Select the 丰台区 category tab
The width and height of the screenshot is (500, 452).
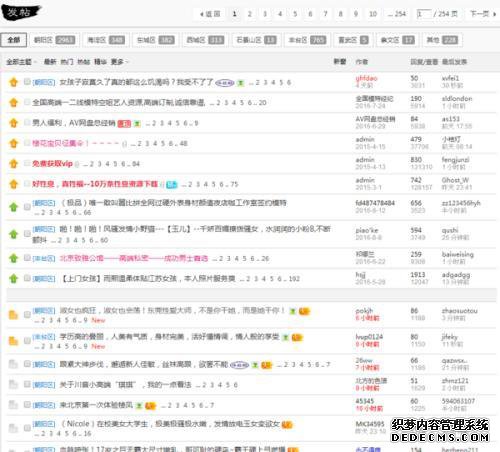coord(307,40)
